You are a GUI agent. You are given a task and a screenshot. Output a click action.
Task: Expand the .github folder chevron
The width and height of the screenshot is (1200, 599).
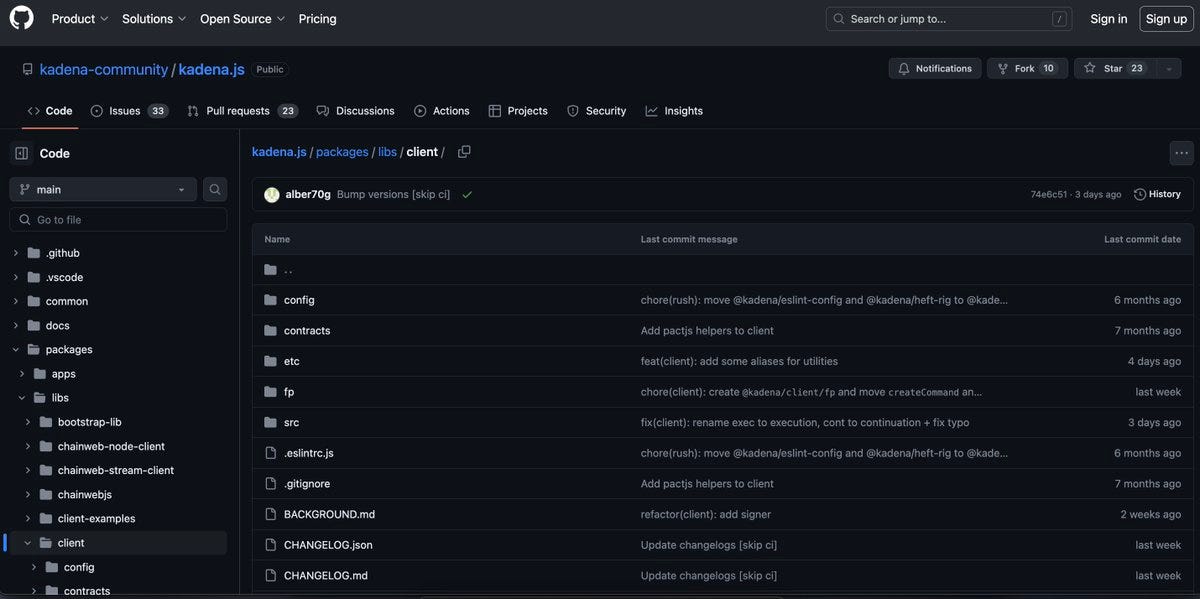16,253
